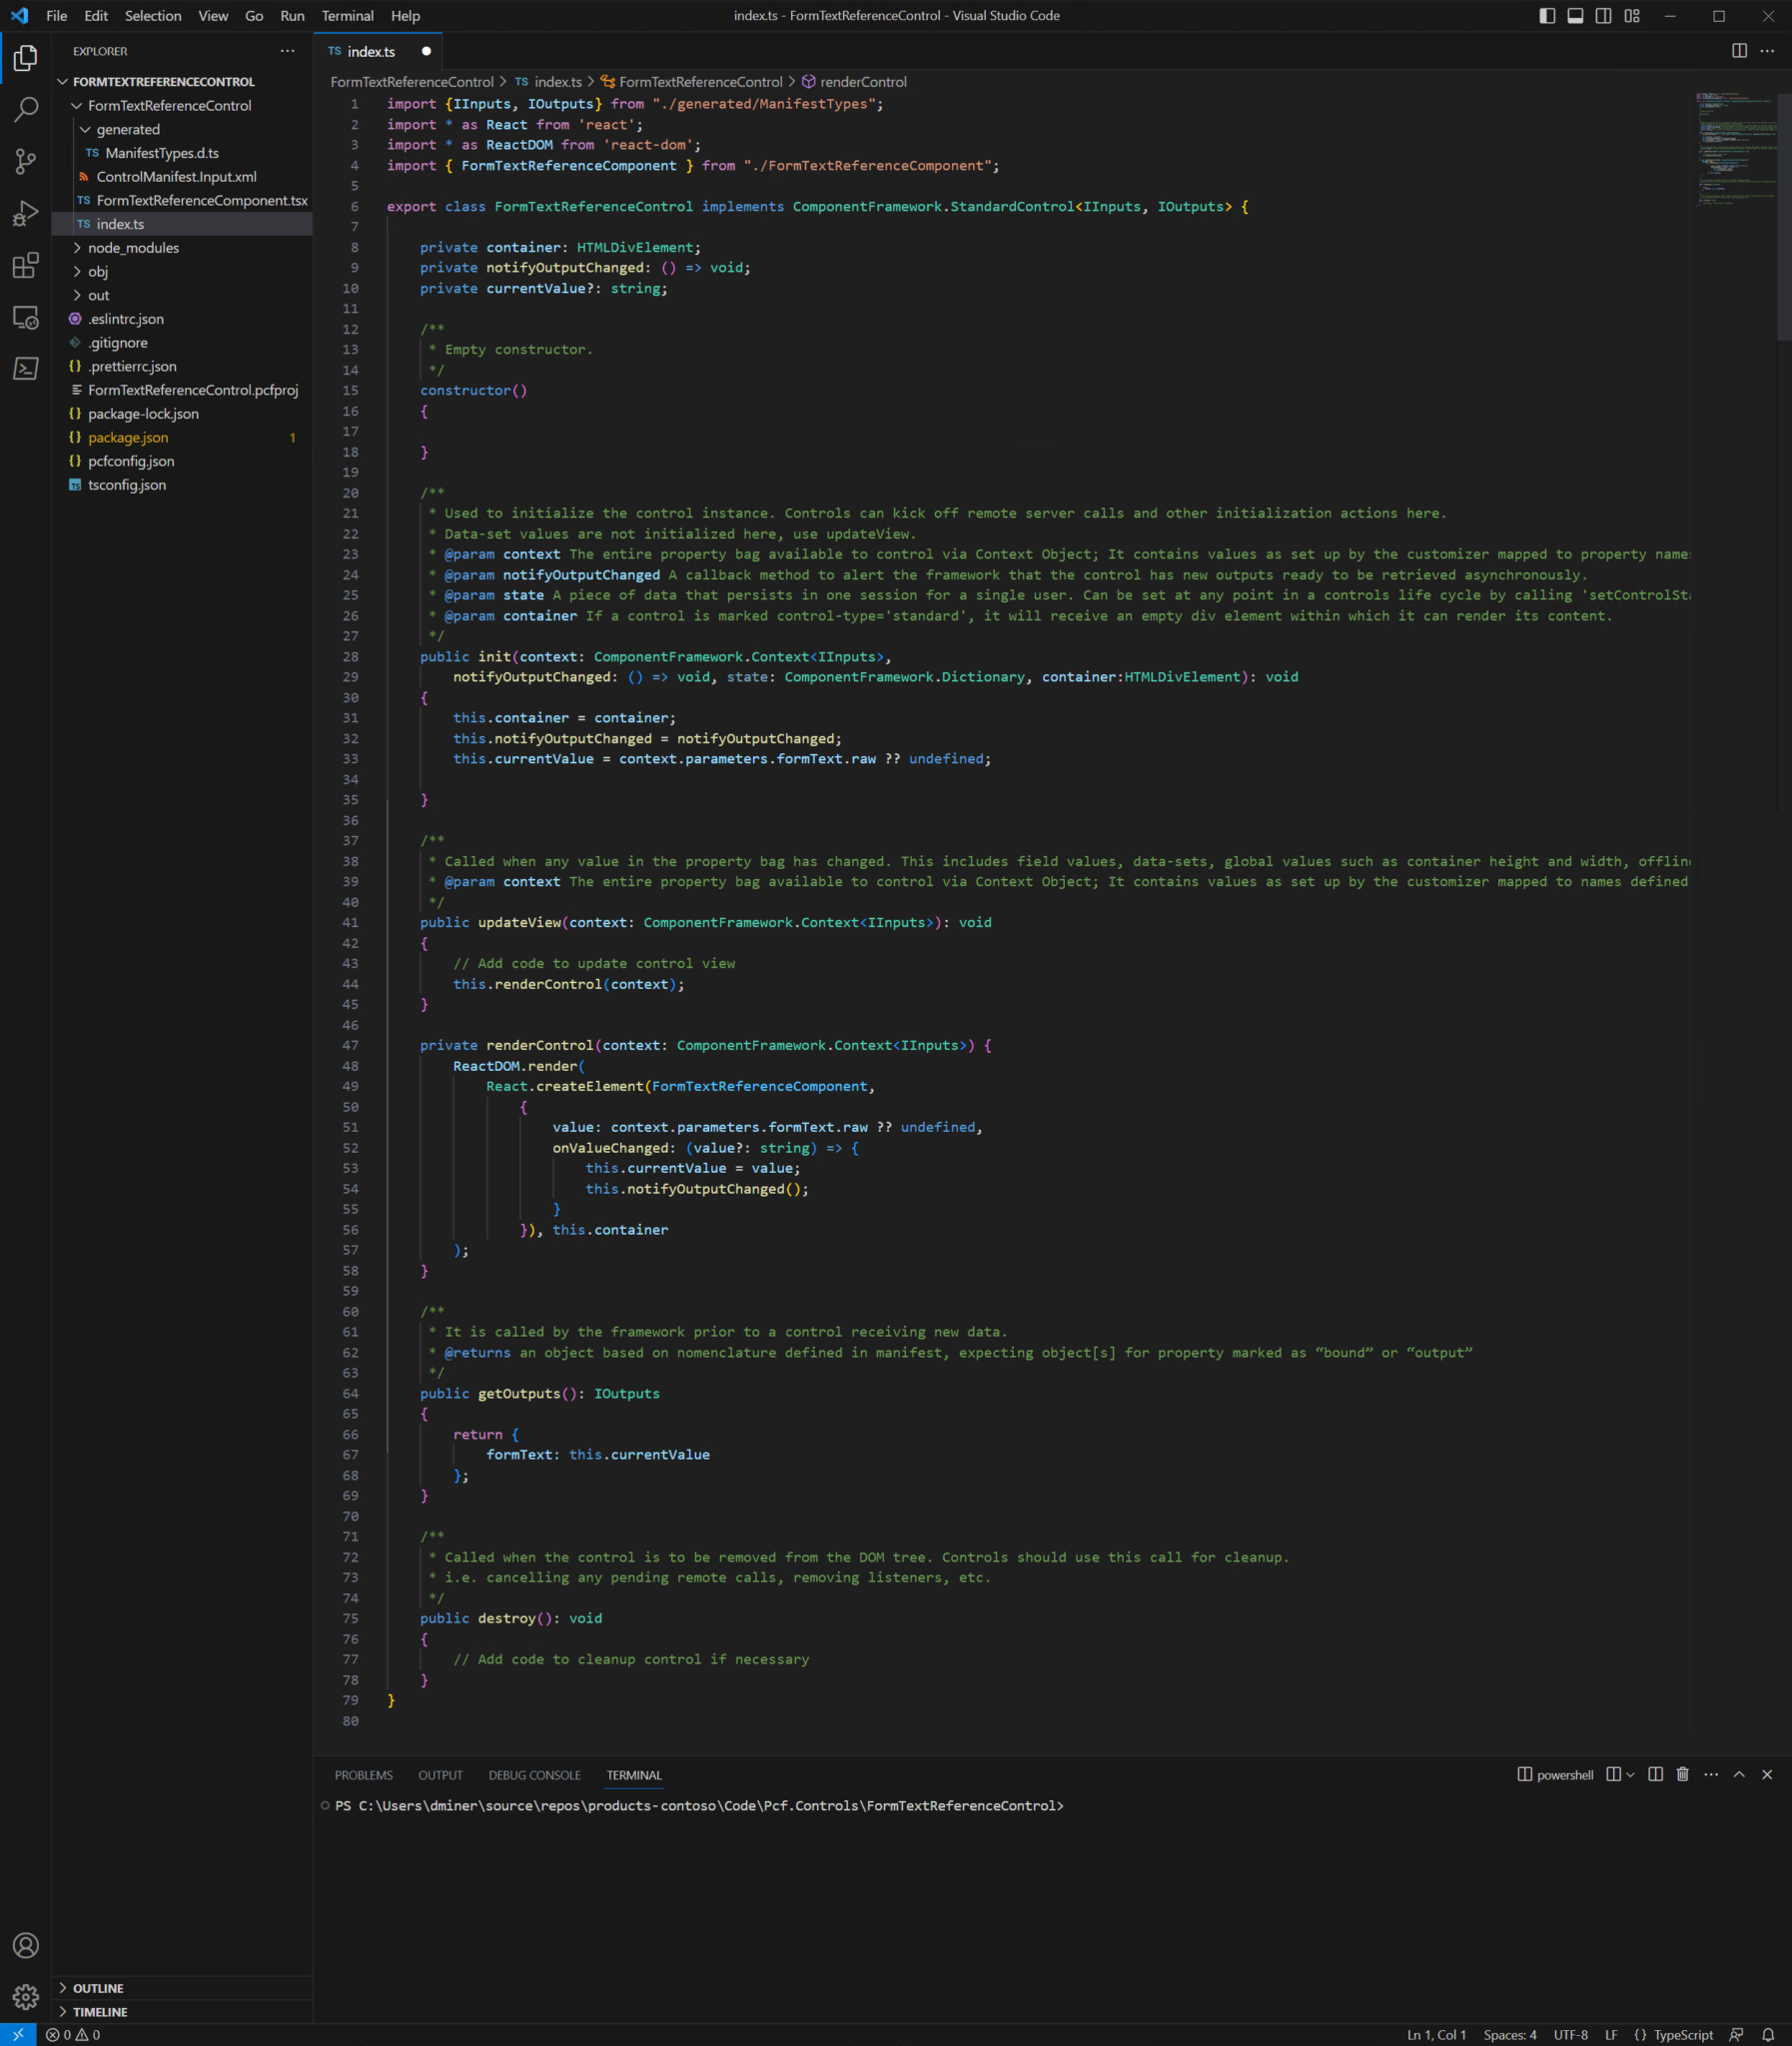The image size is (1792, 2046).
Task: Open the Extensions view
Action: pos(25,265)
